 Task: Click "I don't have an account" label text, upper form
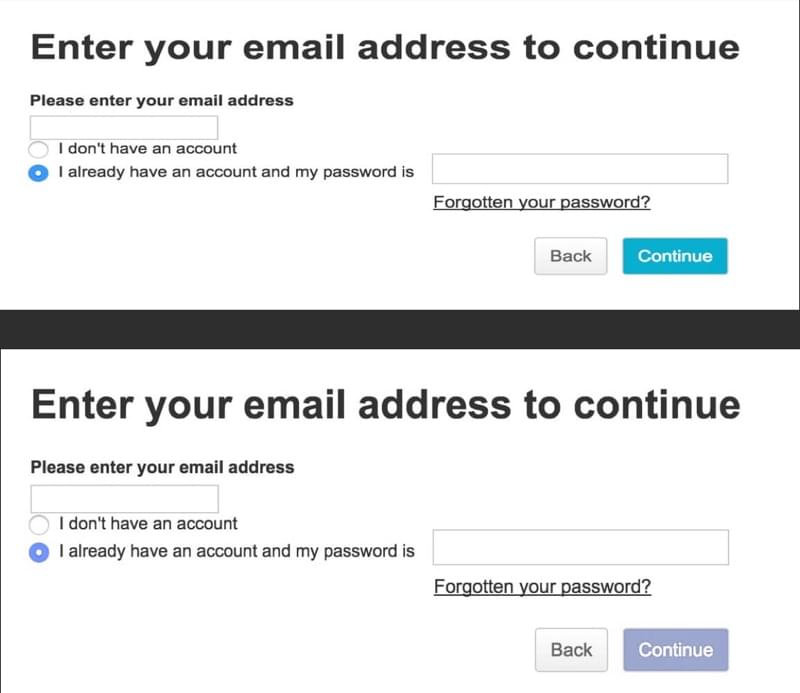[x=147, y=148]
